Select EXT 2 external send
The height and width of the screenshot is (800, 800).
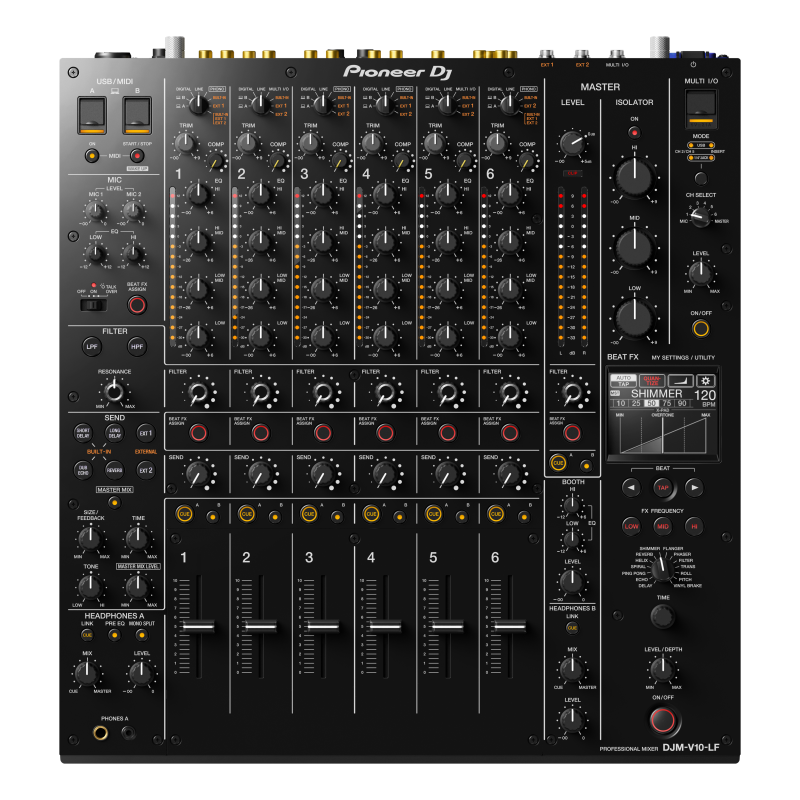click(146, 470)
